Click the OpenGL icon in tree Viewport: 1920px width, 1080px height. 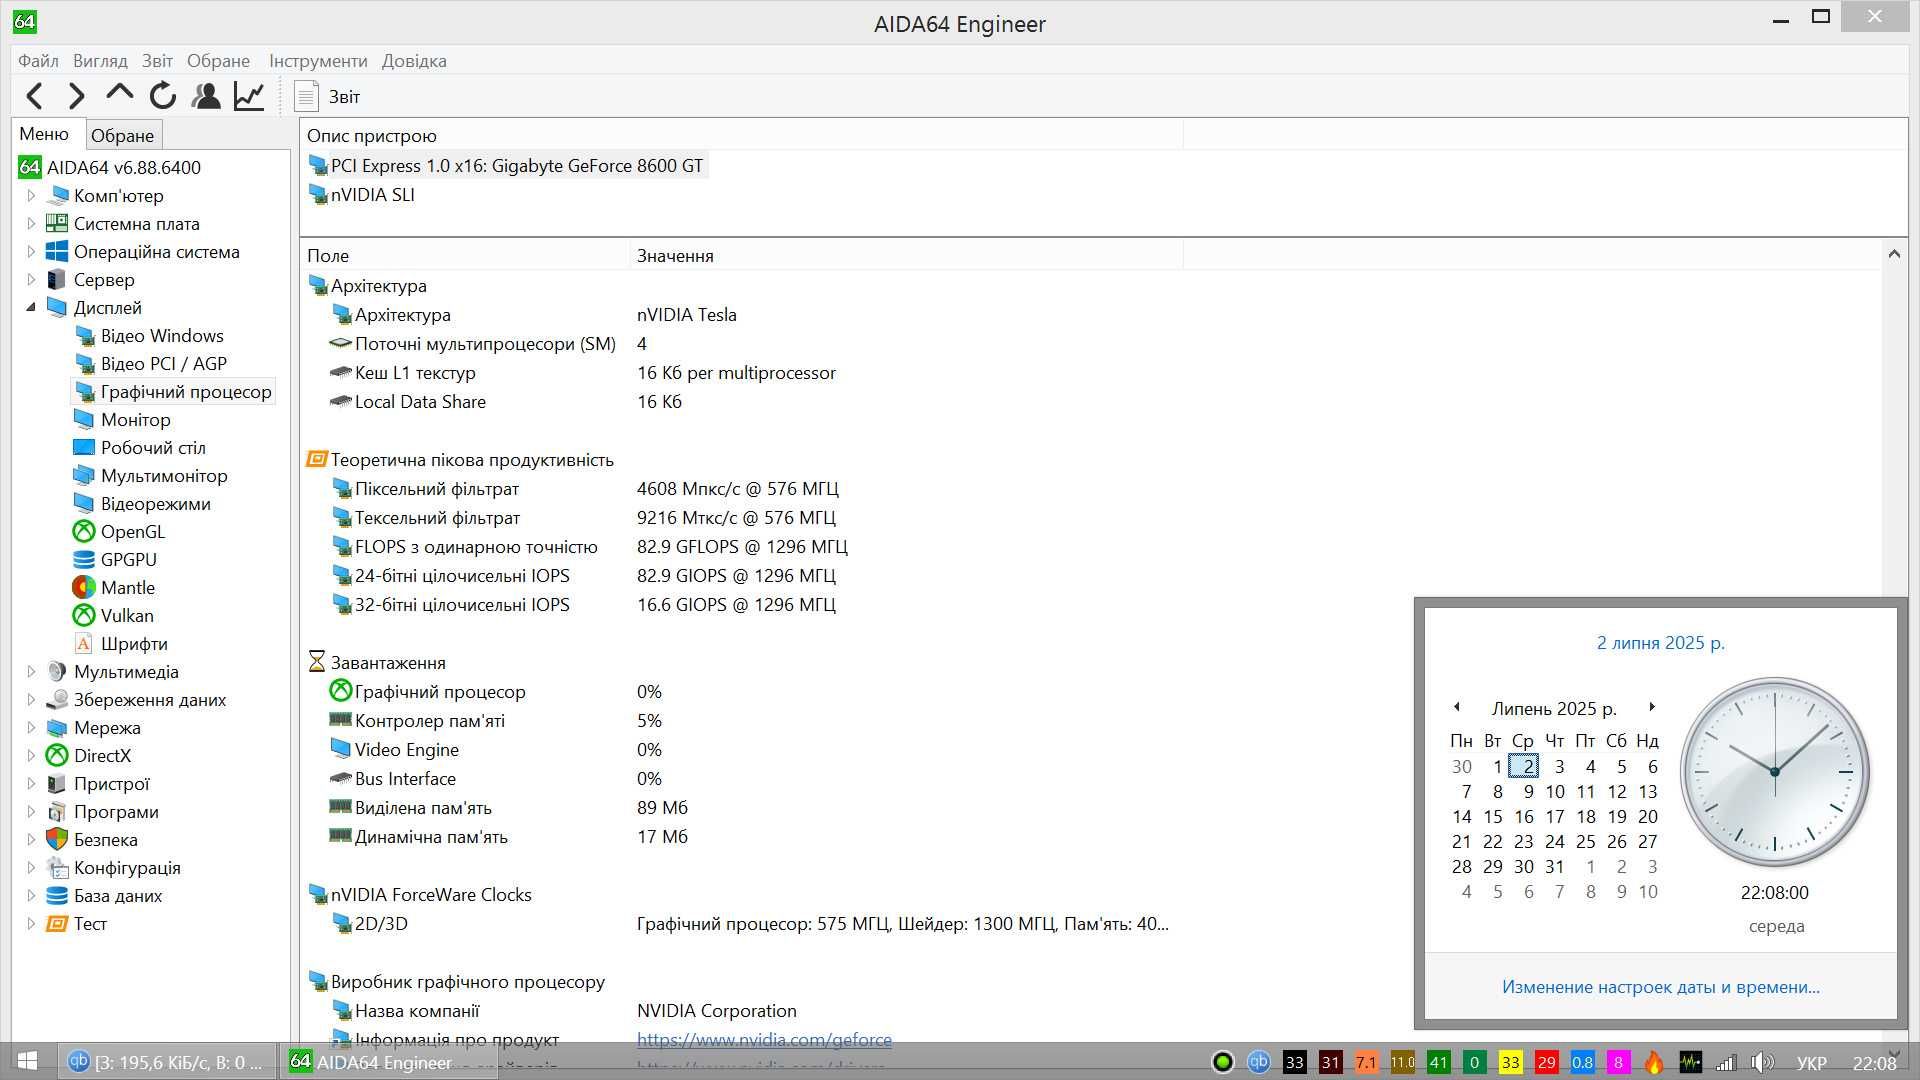click(84, 532)
